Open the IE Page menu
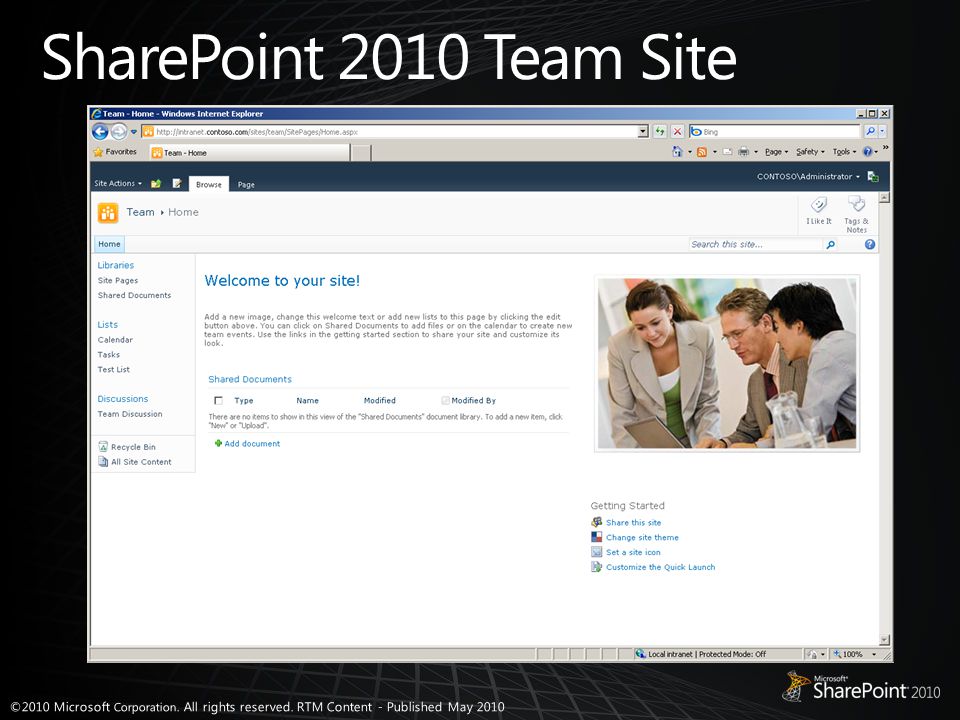960x720 pixels. pos(776,152)
